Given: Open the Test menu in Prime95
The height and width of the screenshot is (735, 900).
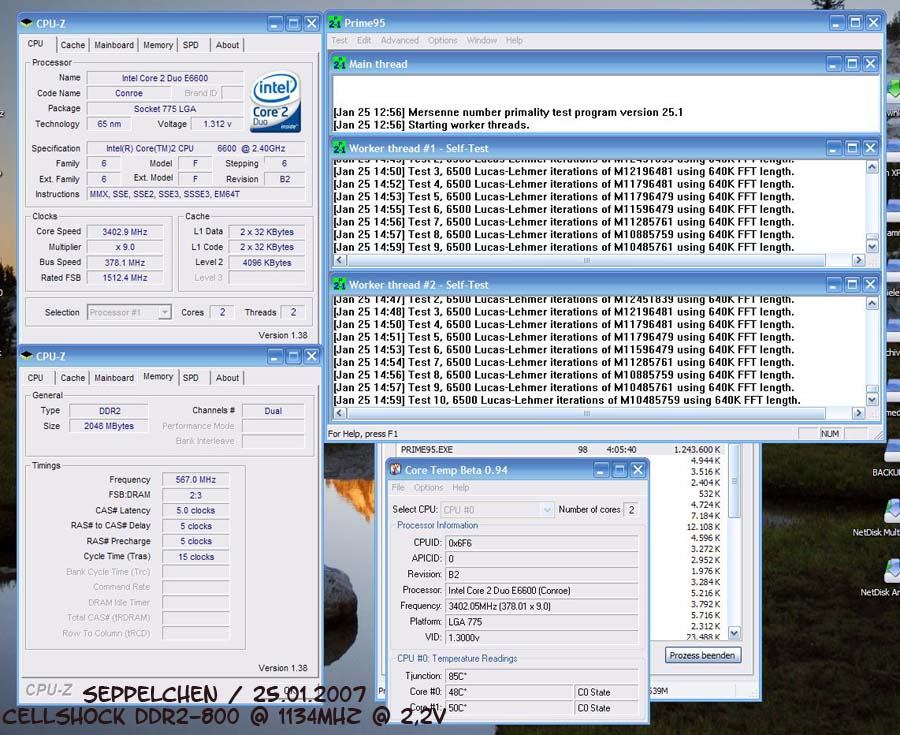Looking at the screenshot, I should click(339, 40).
